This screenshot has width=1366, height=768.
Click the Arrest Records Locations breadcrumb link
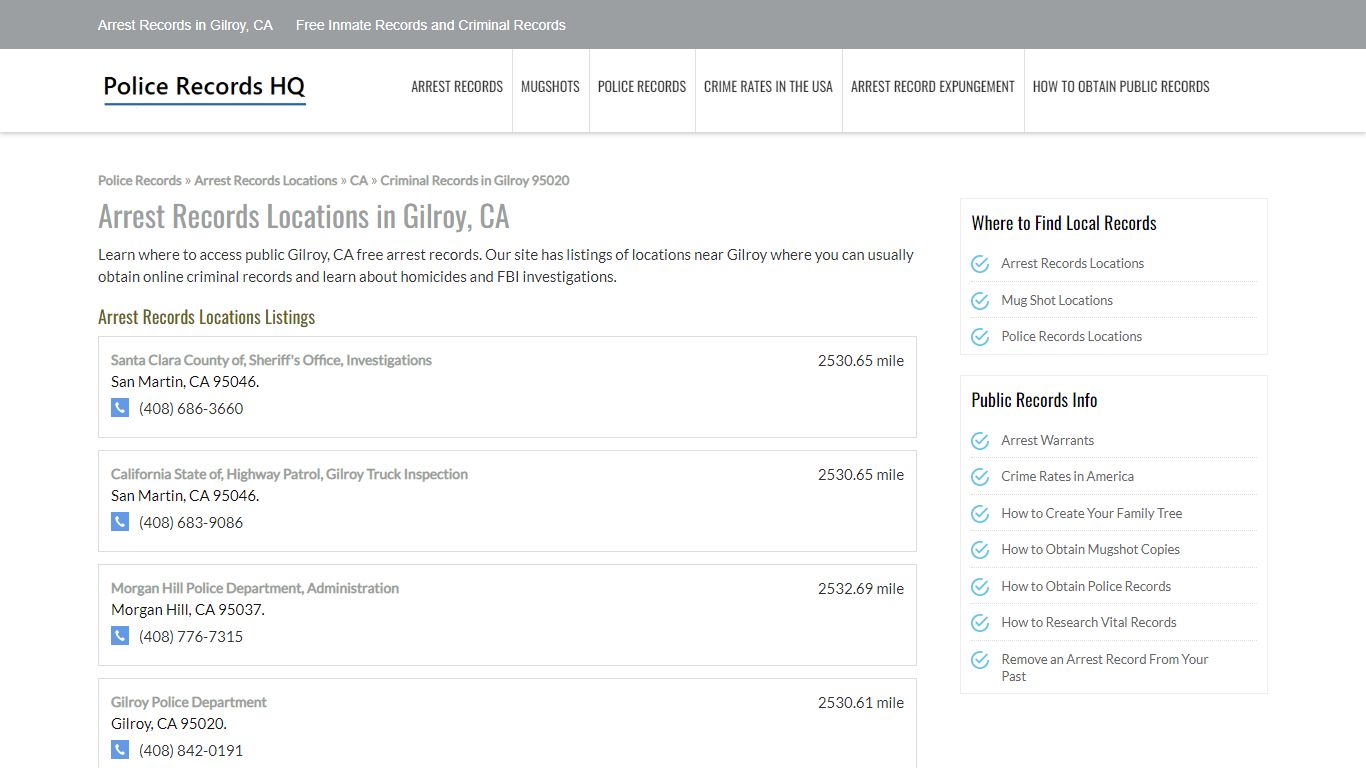(x=266, y=180)
